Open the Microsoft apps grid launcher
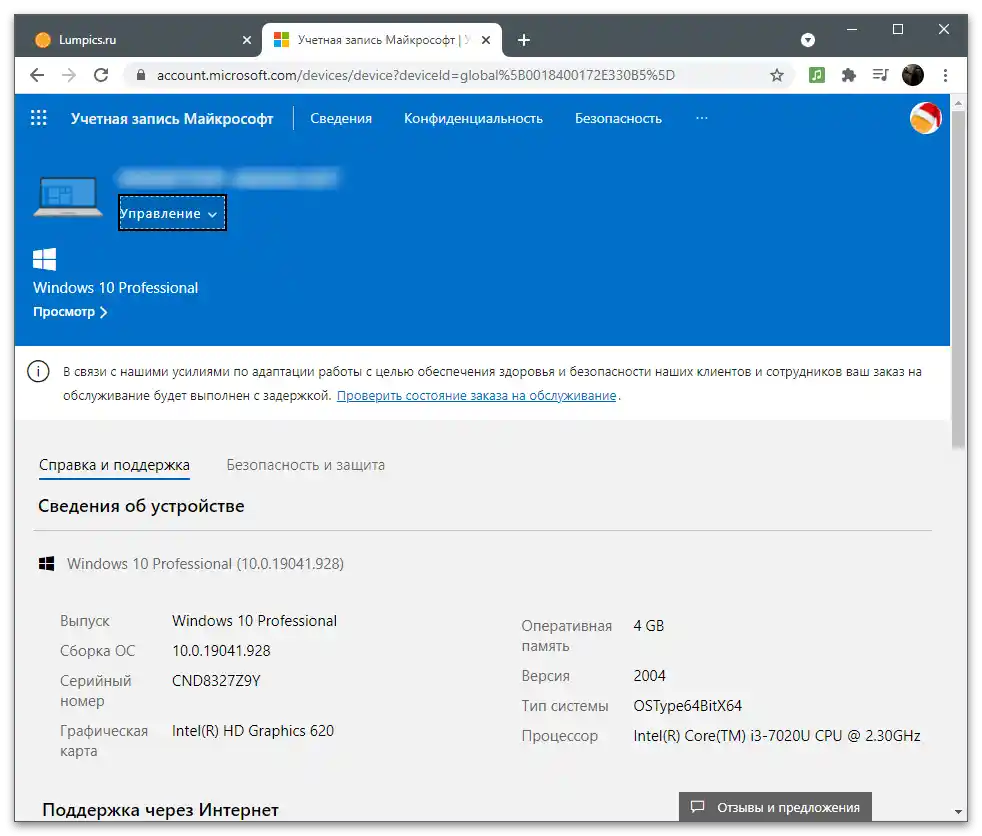Image resolution: width=982 pixels, height=836 pixels. 39,118
